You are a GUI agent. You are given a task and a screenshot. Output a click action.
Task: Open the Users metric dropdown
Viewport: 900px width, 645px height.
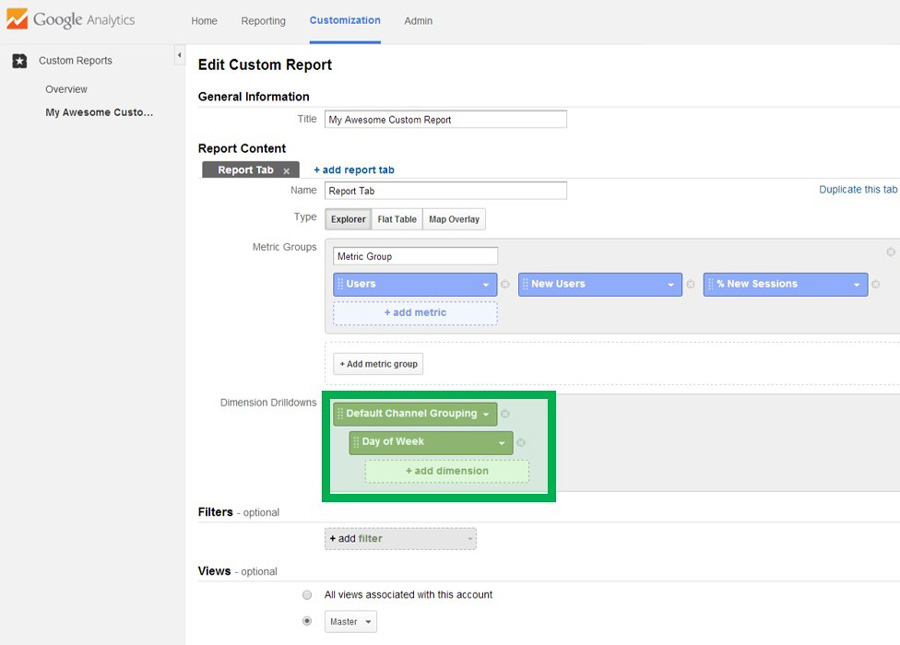(x=486, y=285)
